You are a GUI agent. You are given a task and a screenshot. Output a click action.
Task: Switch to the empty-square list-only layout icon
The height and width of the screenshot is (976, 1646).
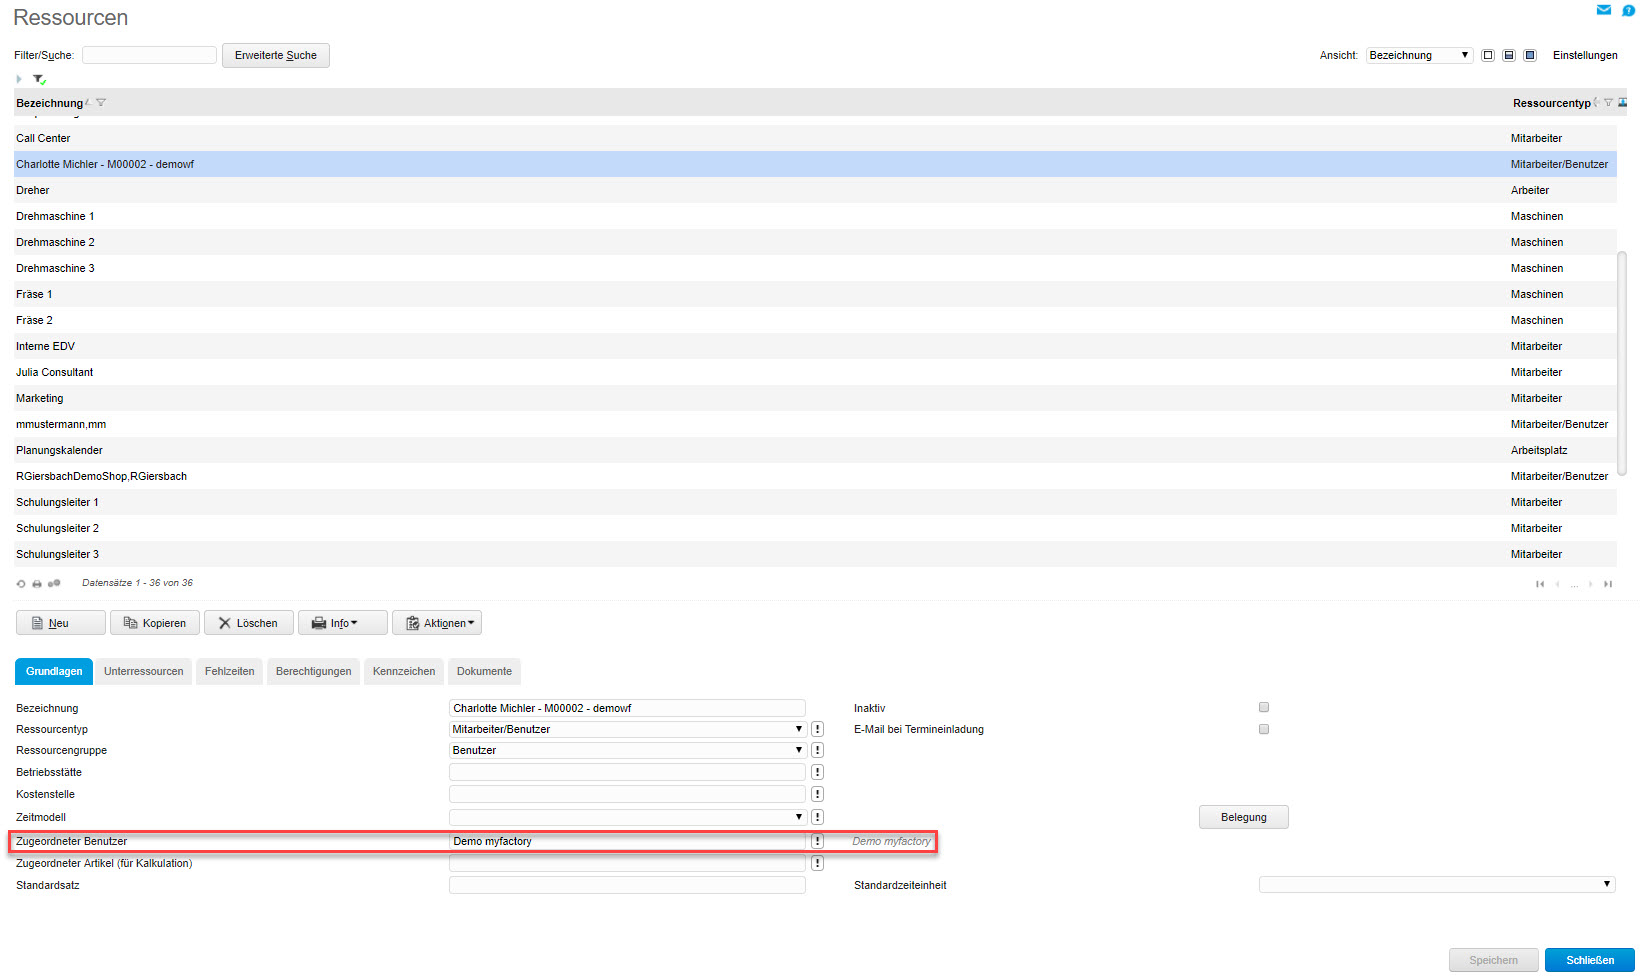coord(1488,55)
